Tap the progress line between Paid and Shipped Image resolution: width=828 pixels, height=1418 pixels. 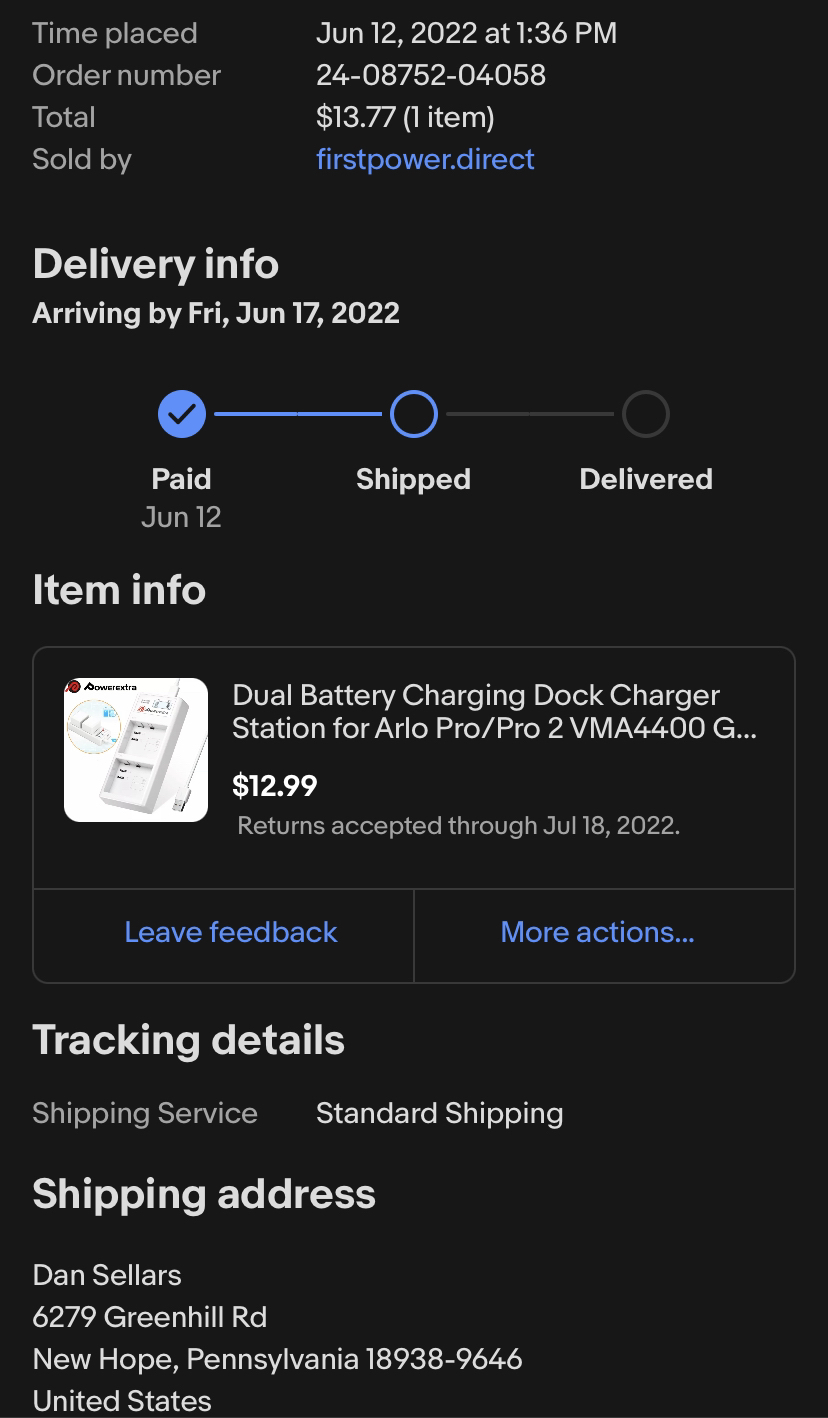coord(298,414)
